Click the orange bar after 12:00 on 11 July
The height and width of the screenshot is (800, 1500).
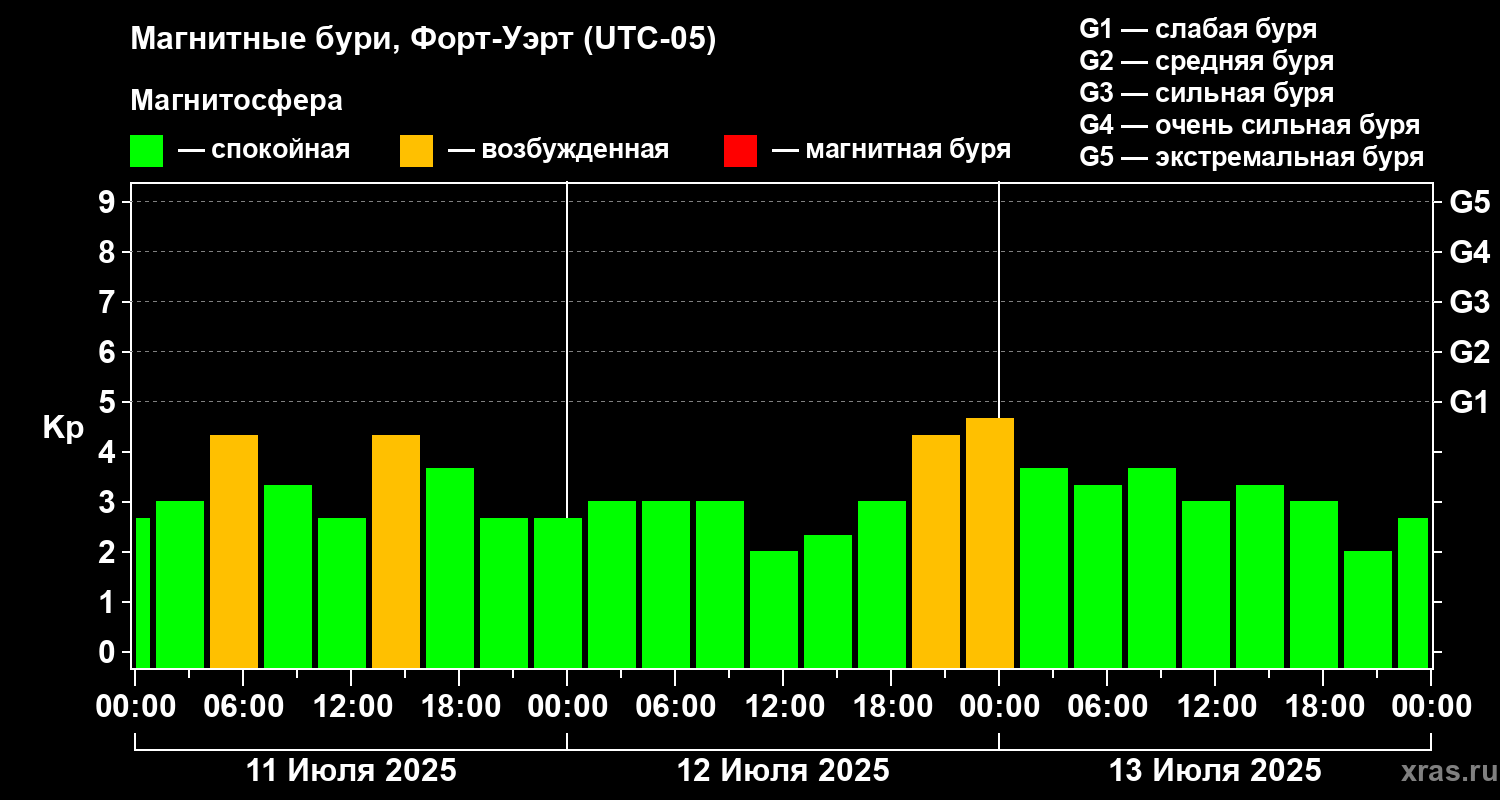pos(396,551)
